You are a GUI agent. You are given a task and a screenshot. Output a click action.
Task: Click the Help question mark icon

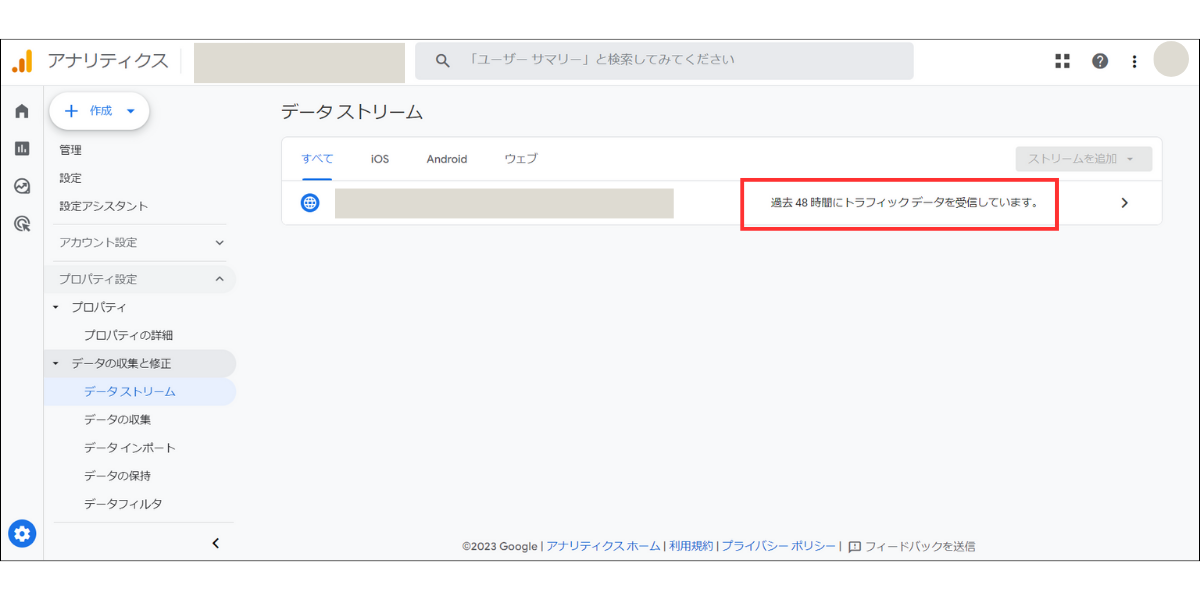pyautogui.click(x=1100, y=61)
